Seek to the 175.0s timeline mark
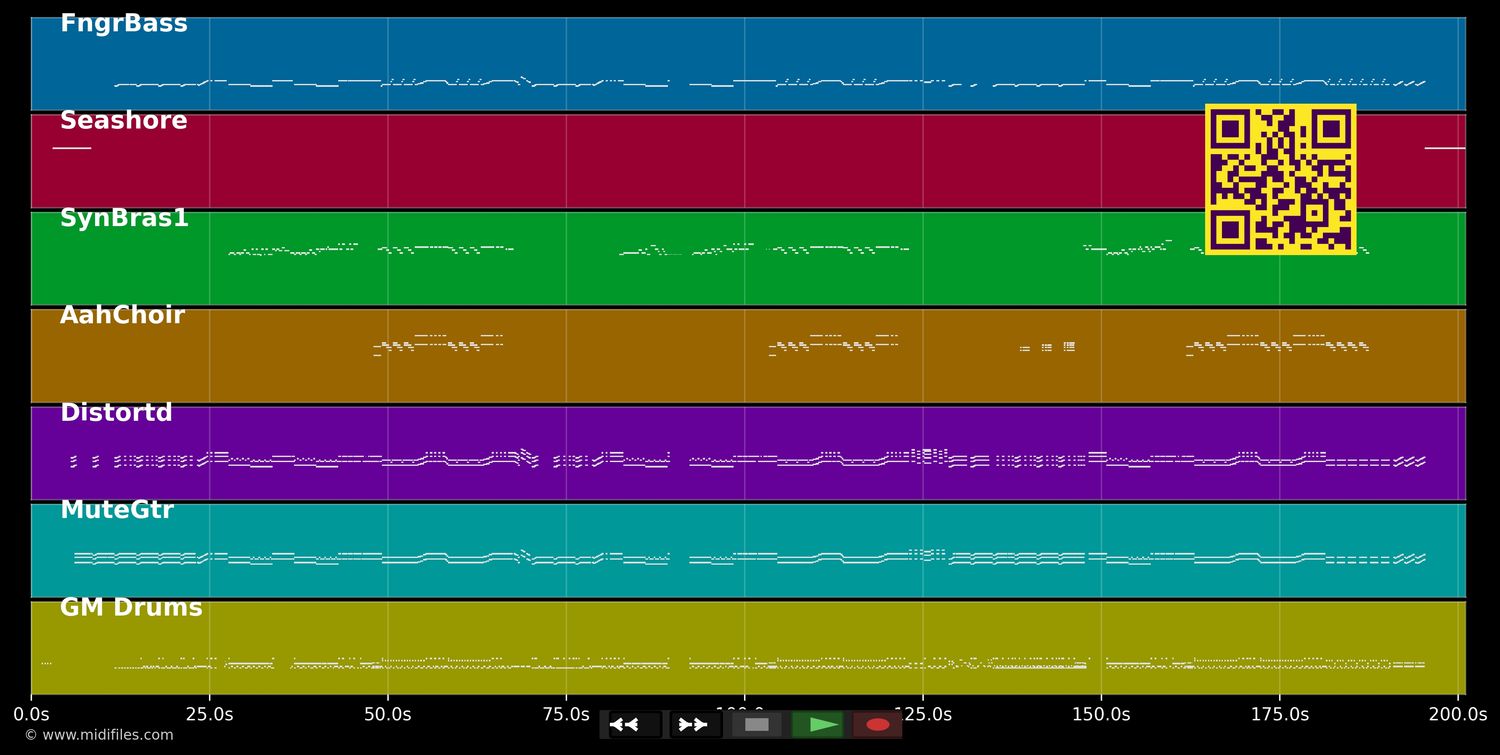The width and height of the screenshot is (1500, 755). pos(1279,715)
